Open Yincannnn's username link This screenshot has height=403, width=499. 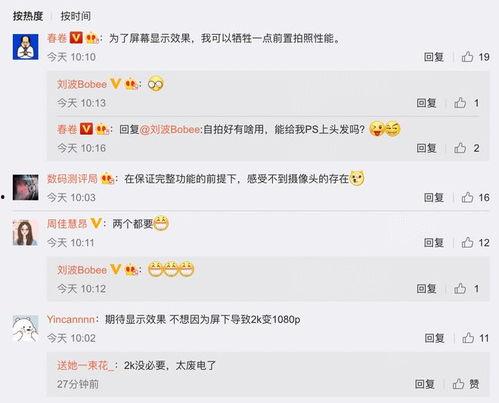point(71,319)
